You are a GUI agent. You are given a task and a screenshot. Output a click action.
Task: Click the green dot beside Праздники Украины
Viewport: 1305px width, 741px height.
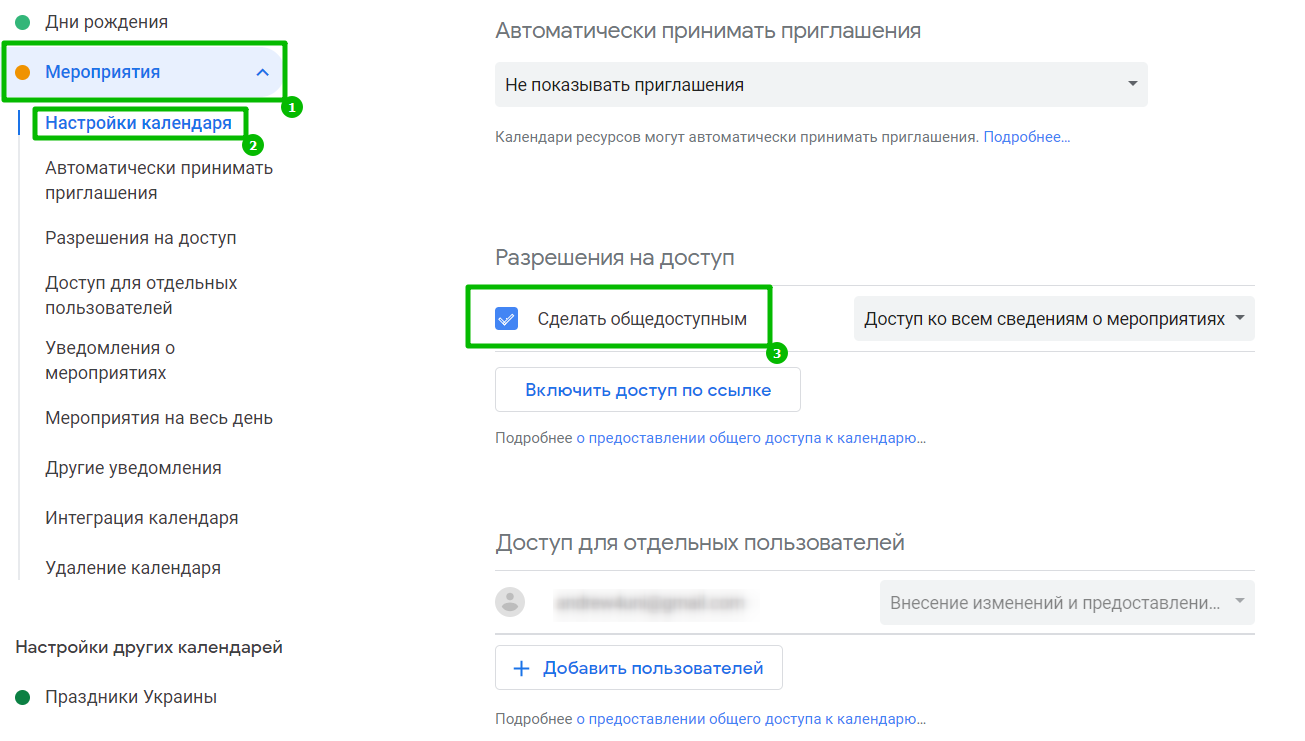tap(23, 697)
